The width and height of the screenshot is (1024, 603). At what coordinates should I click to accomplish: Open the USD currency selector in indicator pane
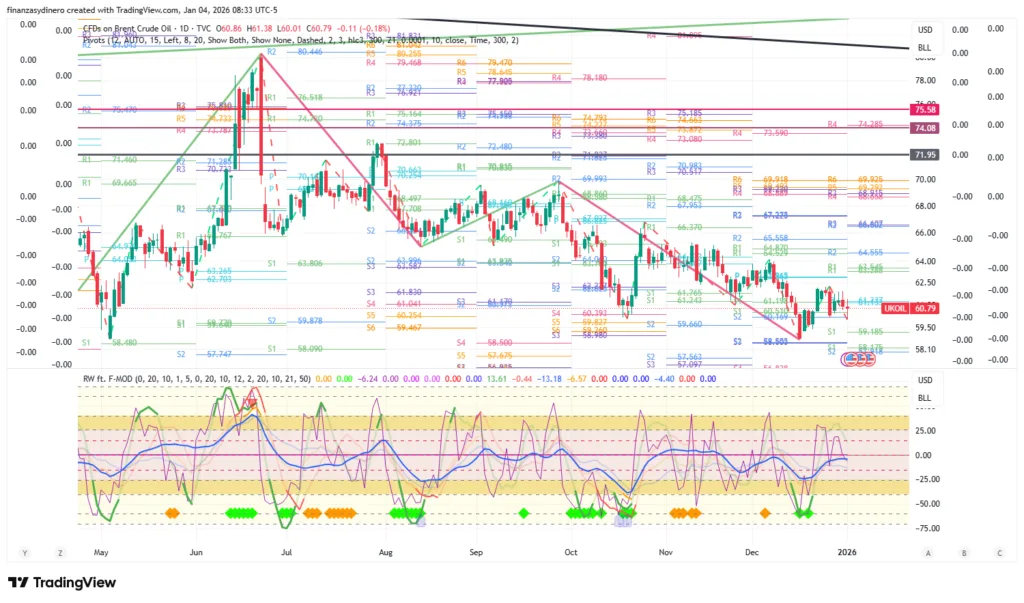tap(924, 380)
